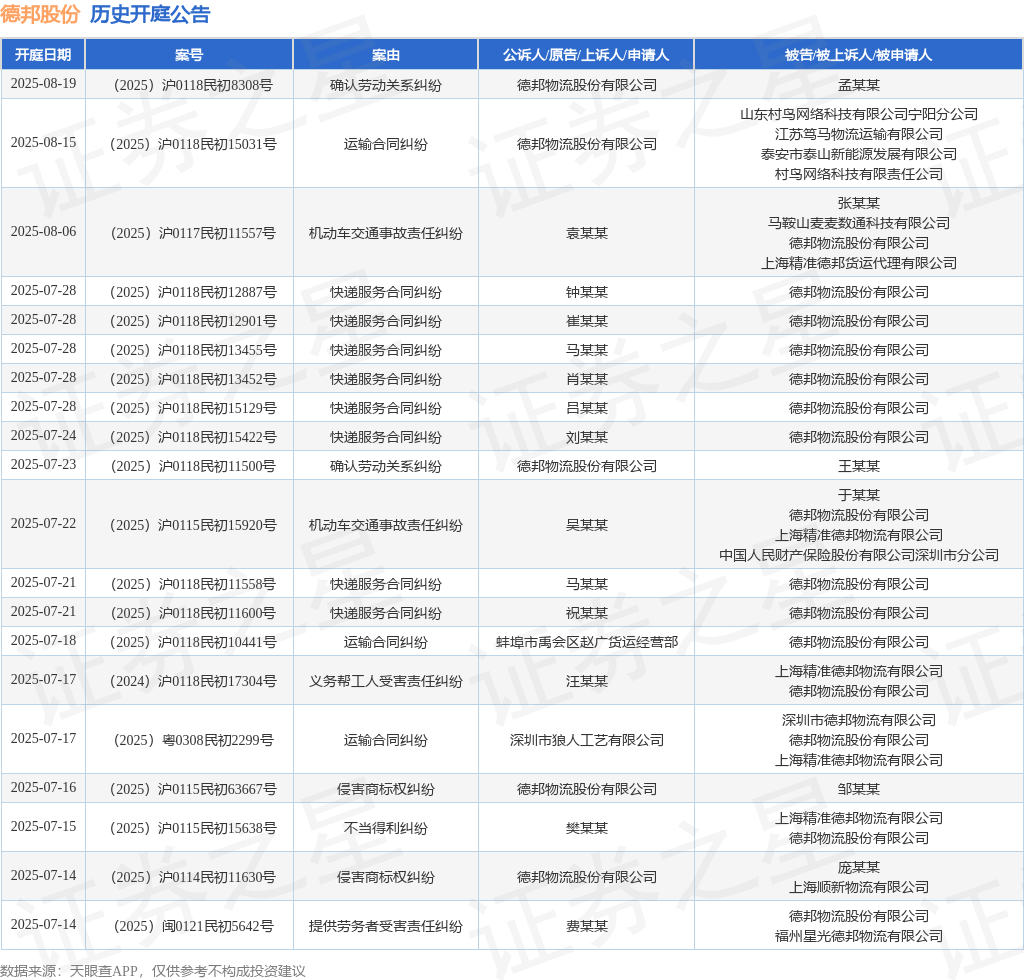
Task: Click plaintiff 吕某某
Action: pos(586,408)
